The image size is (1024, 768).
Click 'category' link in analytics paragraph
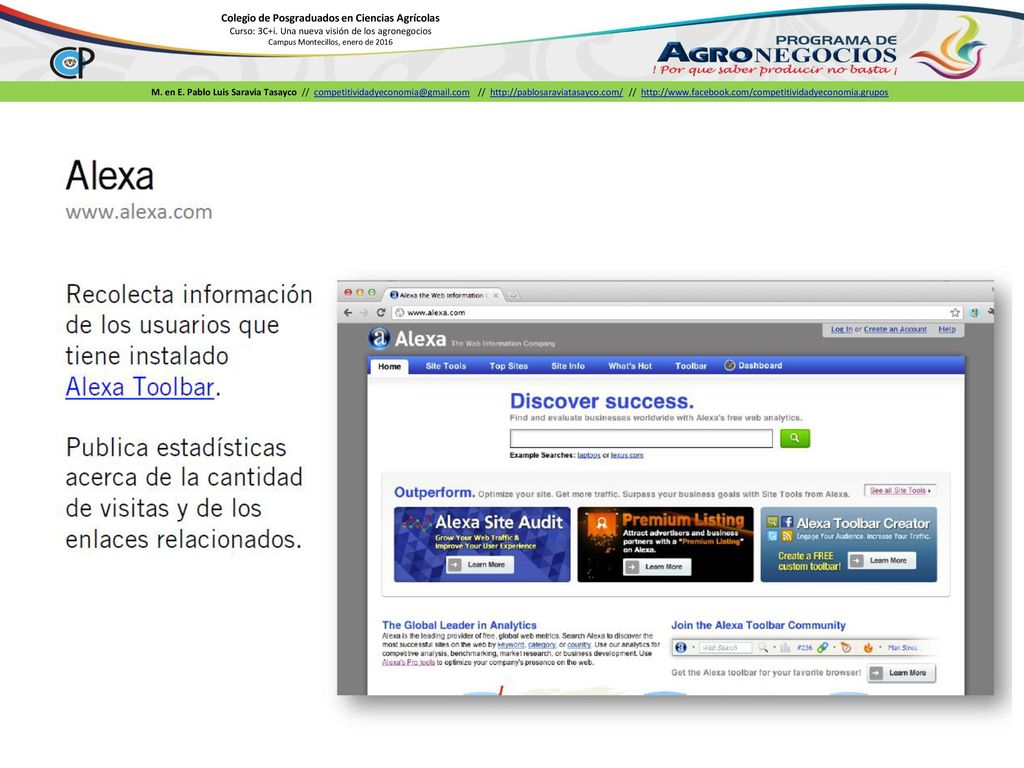click(x=541, y=645)
